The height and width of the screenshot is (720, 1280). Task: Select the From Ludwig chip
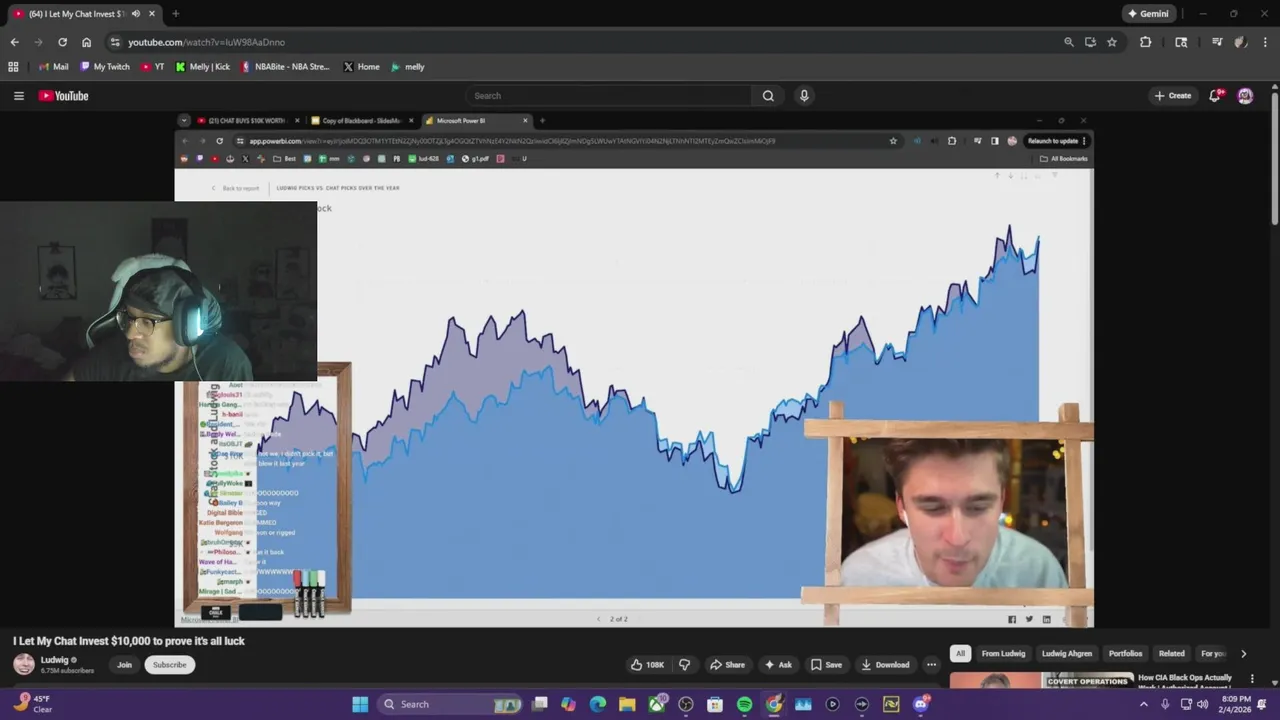(1003, 654)
